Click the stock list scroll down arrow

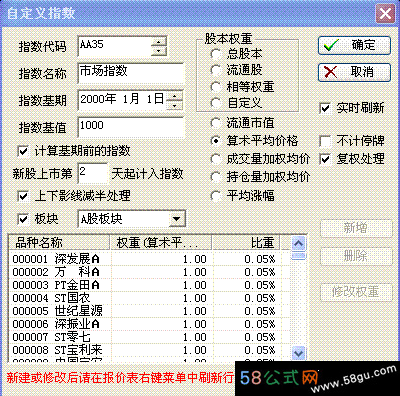(x=298, y=352)
